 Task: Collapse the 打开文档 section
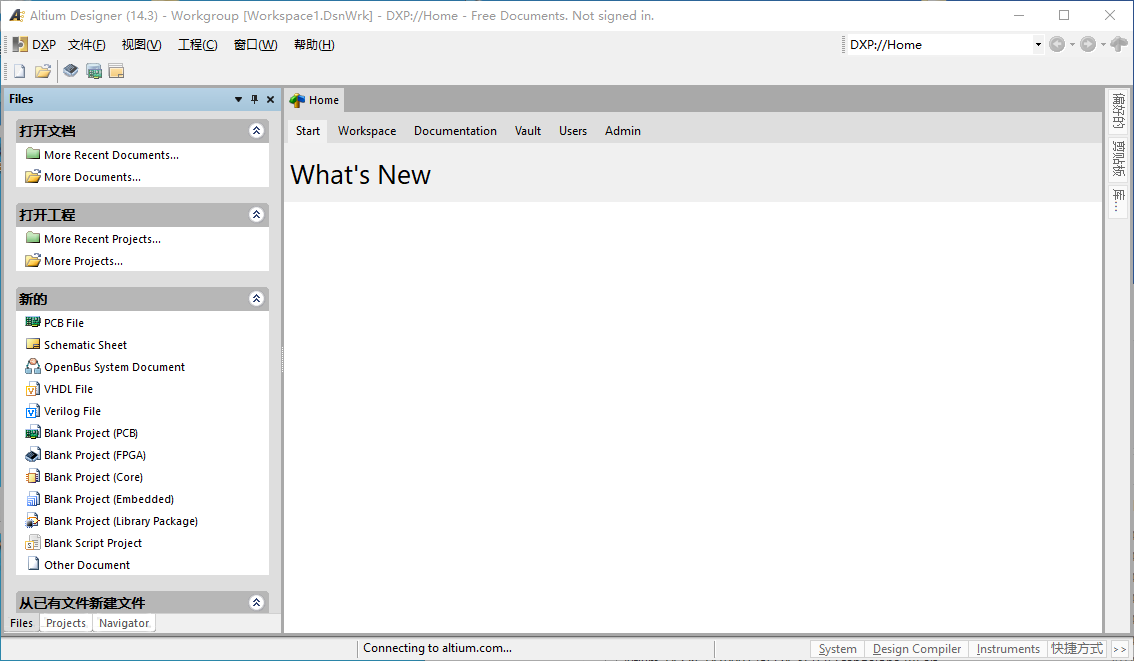click(256, 131)
